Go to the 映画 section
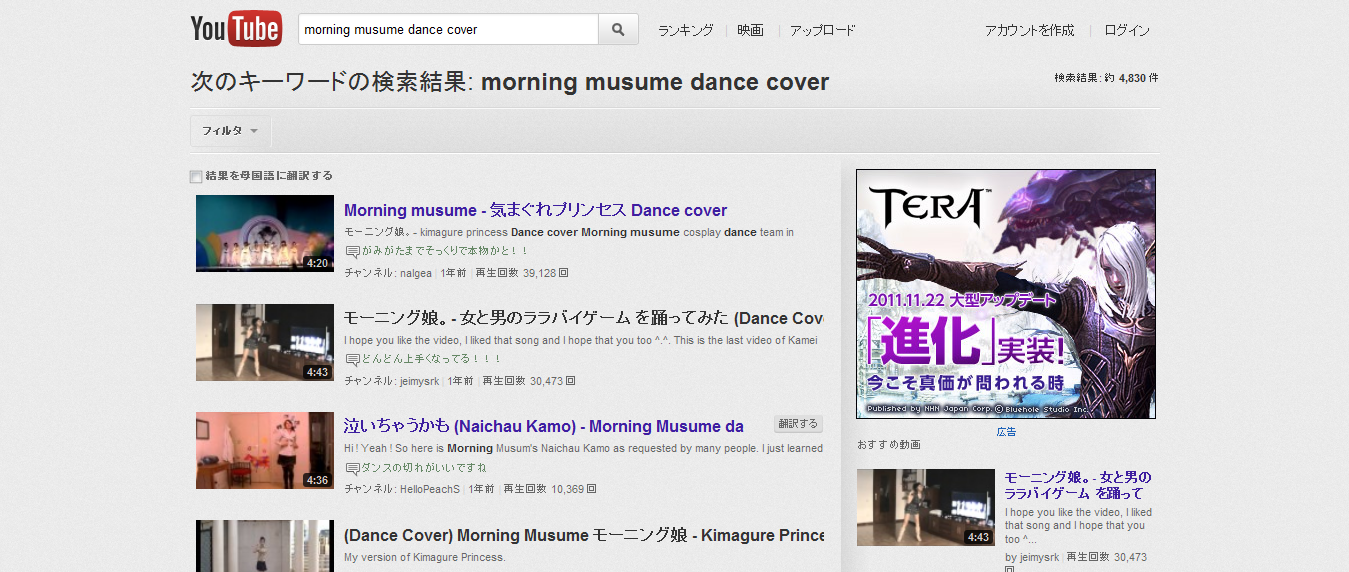1349x572 pixels. coord(750,30)
